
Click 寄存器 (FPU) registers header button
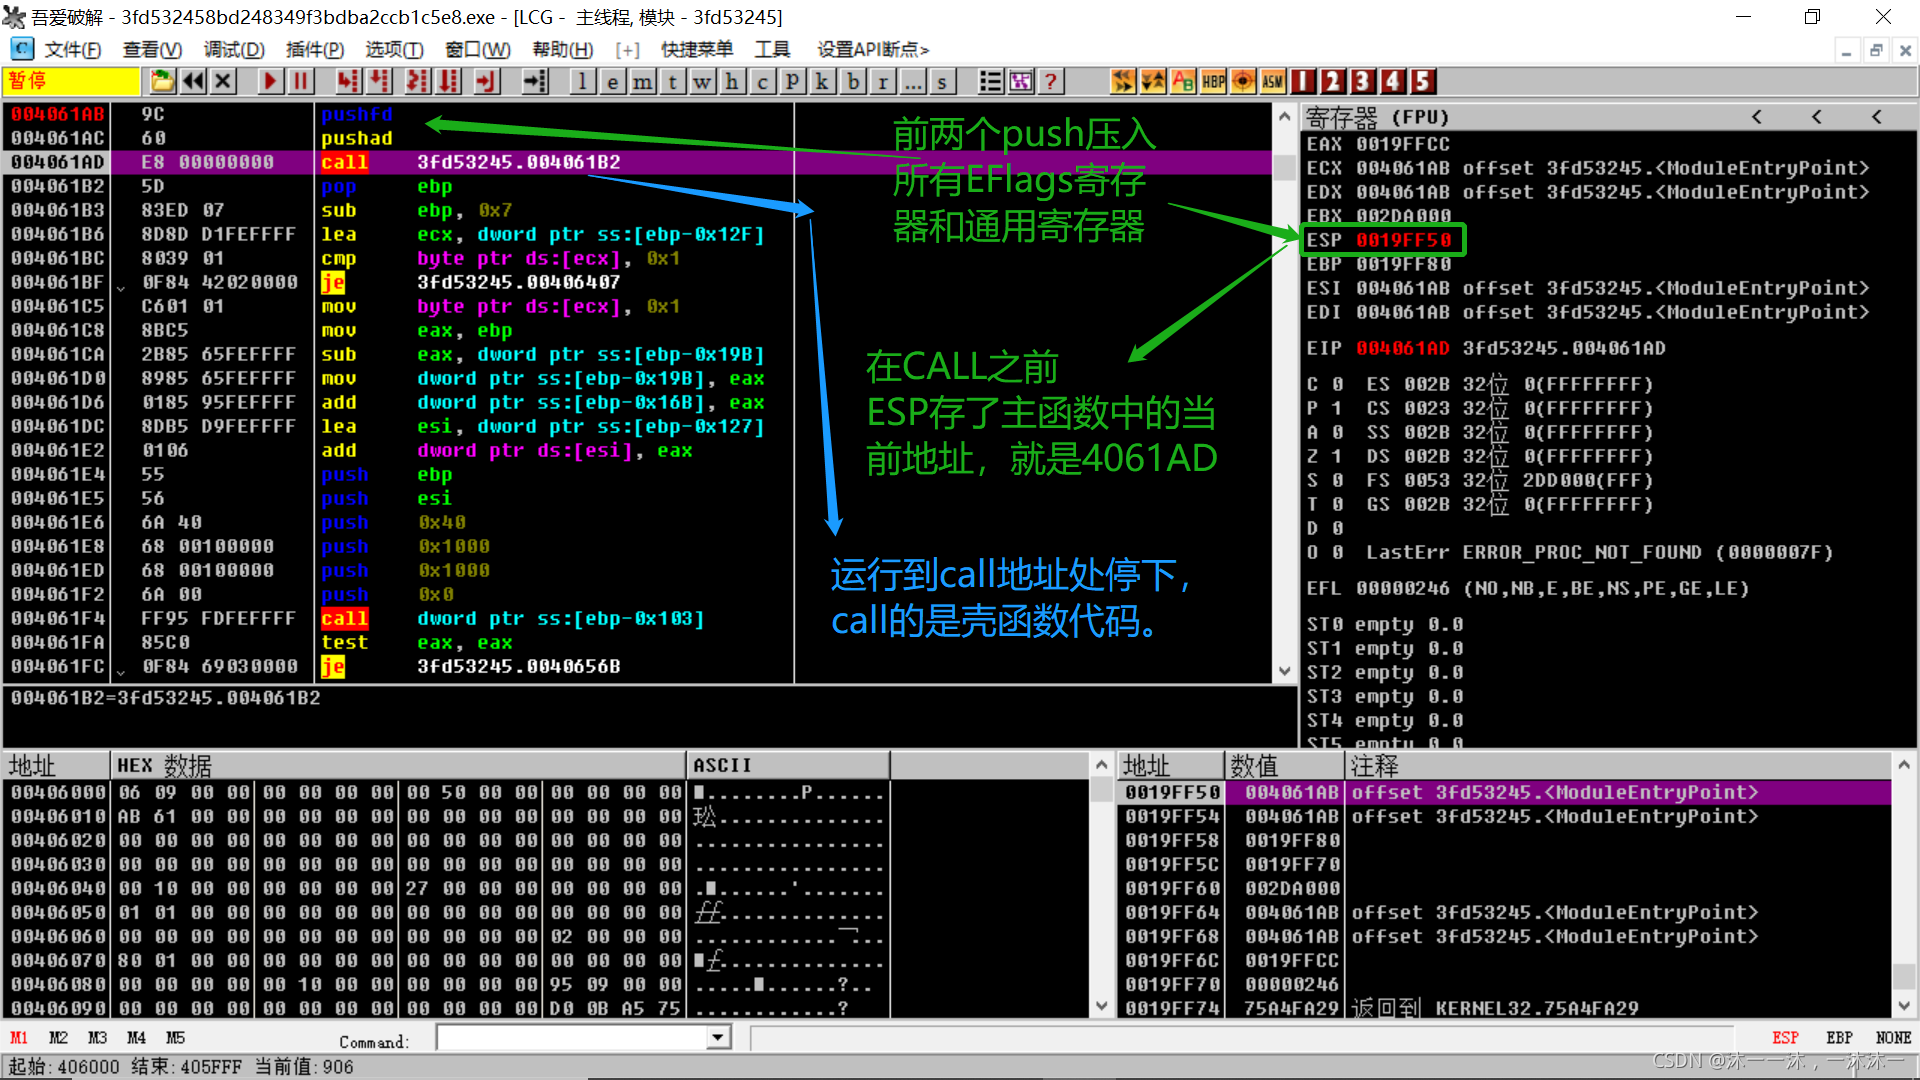1377,117
